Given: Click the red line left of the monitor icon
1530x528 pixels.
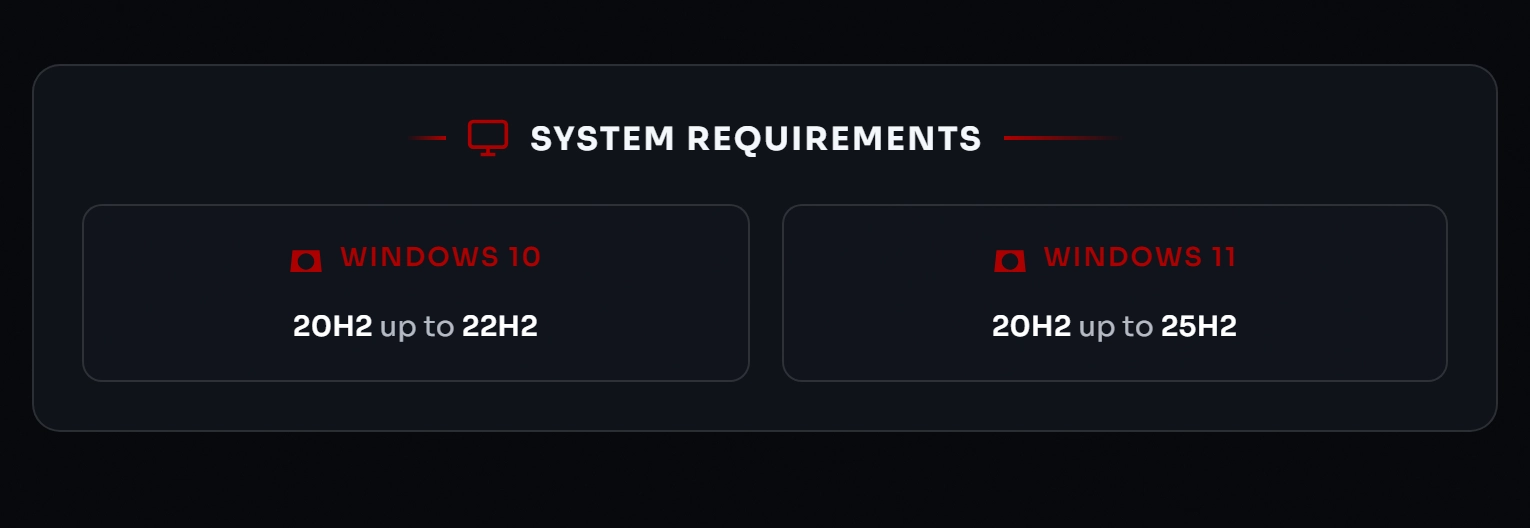Looking at the screenshot, I should 430,138.
